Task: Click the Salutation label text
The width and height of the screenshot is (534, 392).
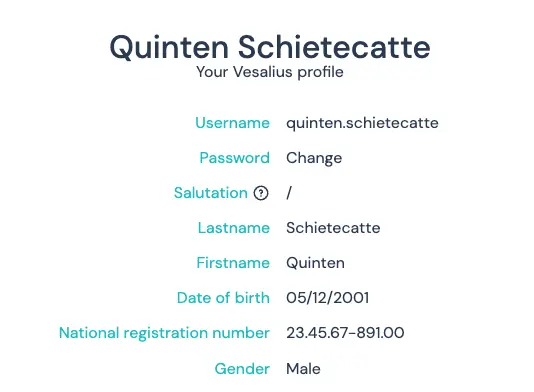Action: tap(211, 193)
